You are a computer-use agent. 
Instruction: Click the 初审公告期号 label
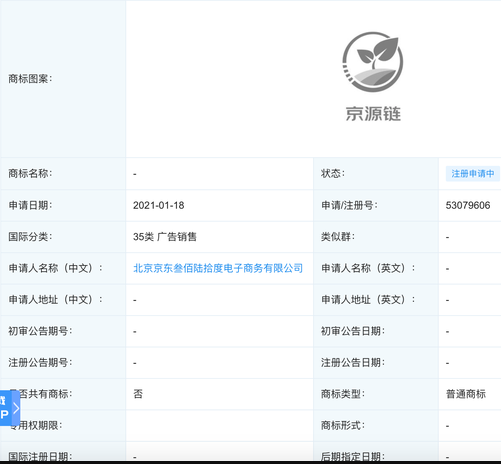[40, 331]
